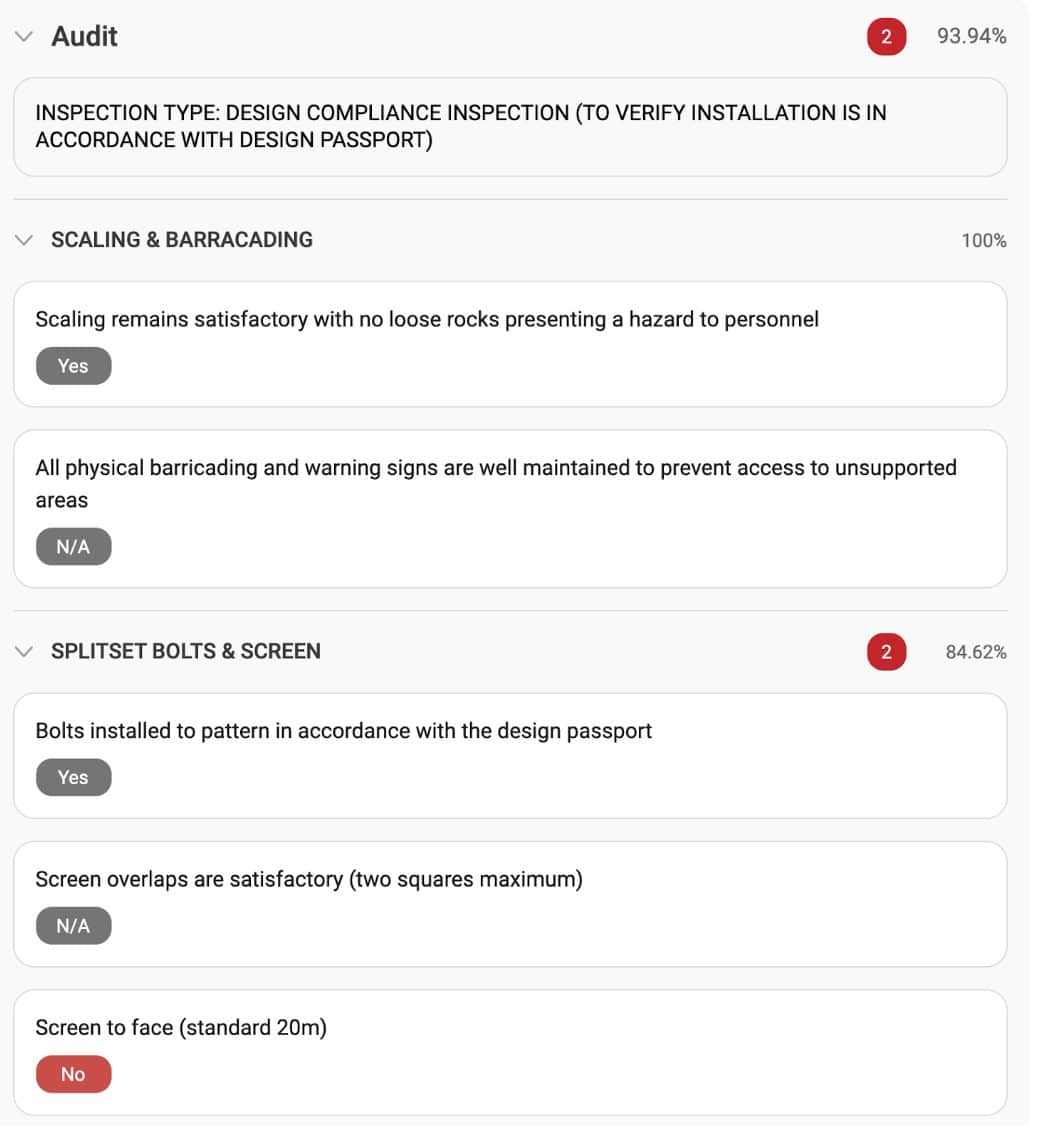The height and width of the screenshot is (1128, 1038).
Task: Select N/A answer under physical barricading question
Action: pos(73,547)
